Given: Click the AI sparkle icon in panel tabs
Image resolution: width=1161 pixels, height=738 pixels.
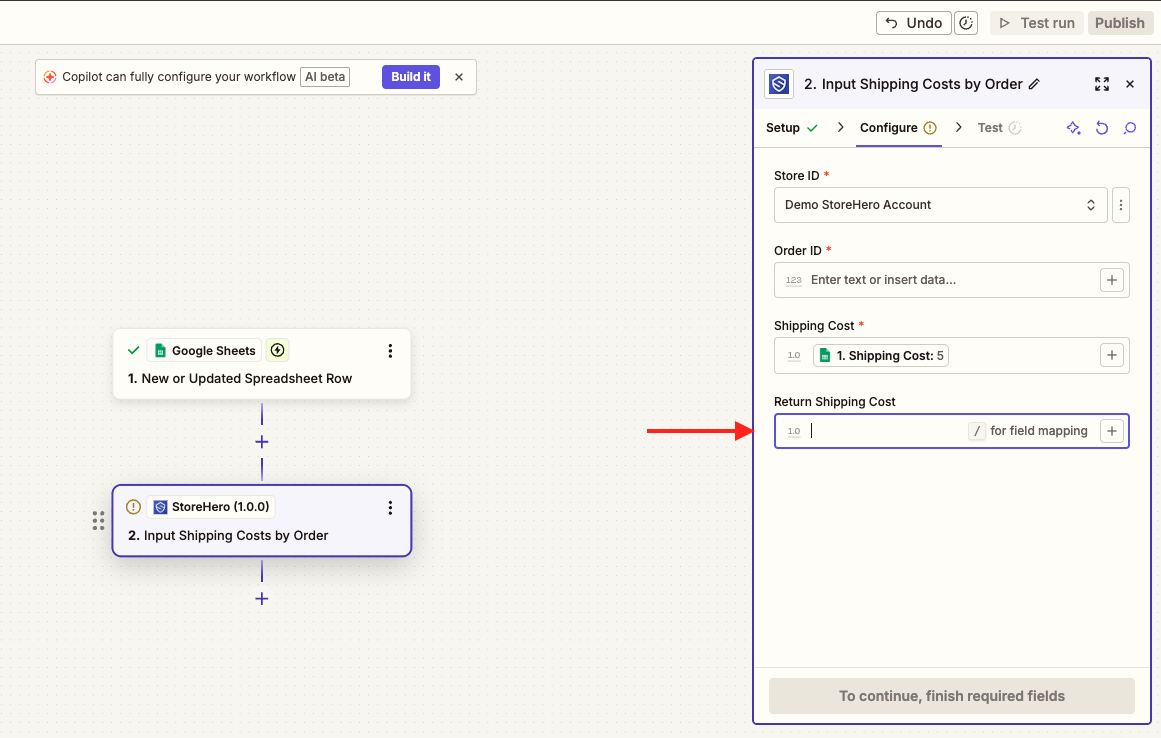Looking at the screenshot, I should point(1073,128).
